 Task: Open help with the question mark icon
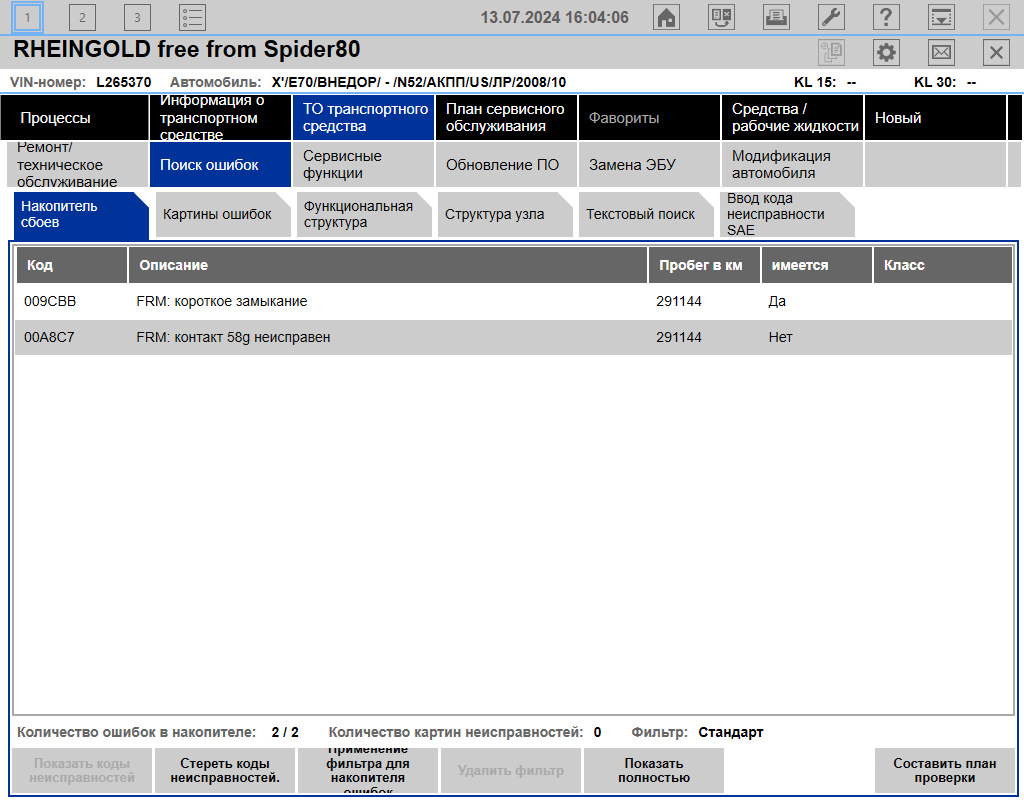pos(886,17)
